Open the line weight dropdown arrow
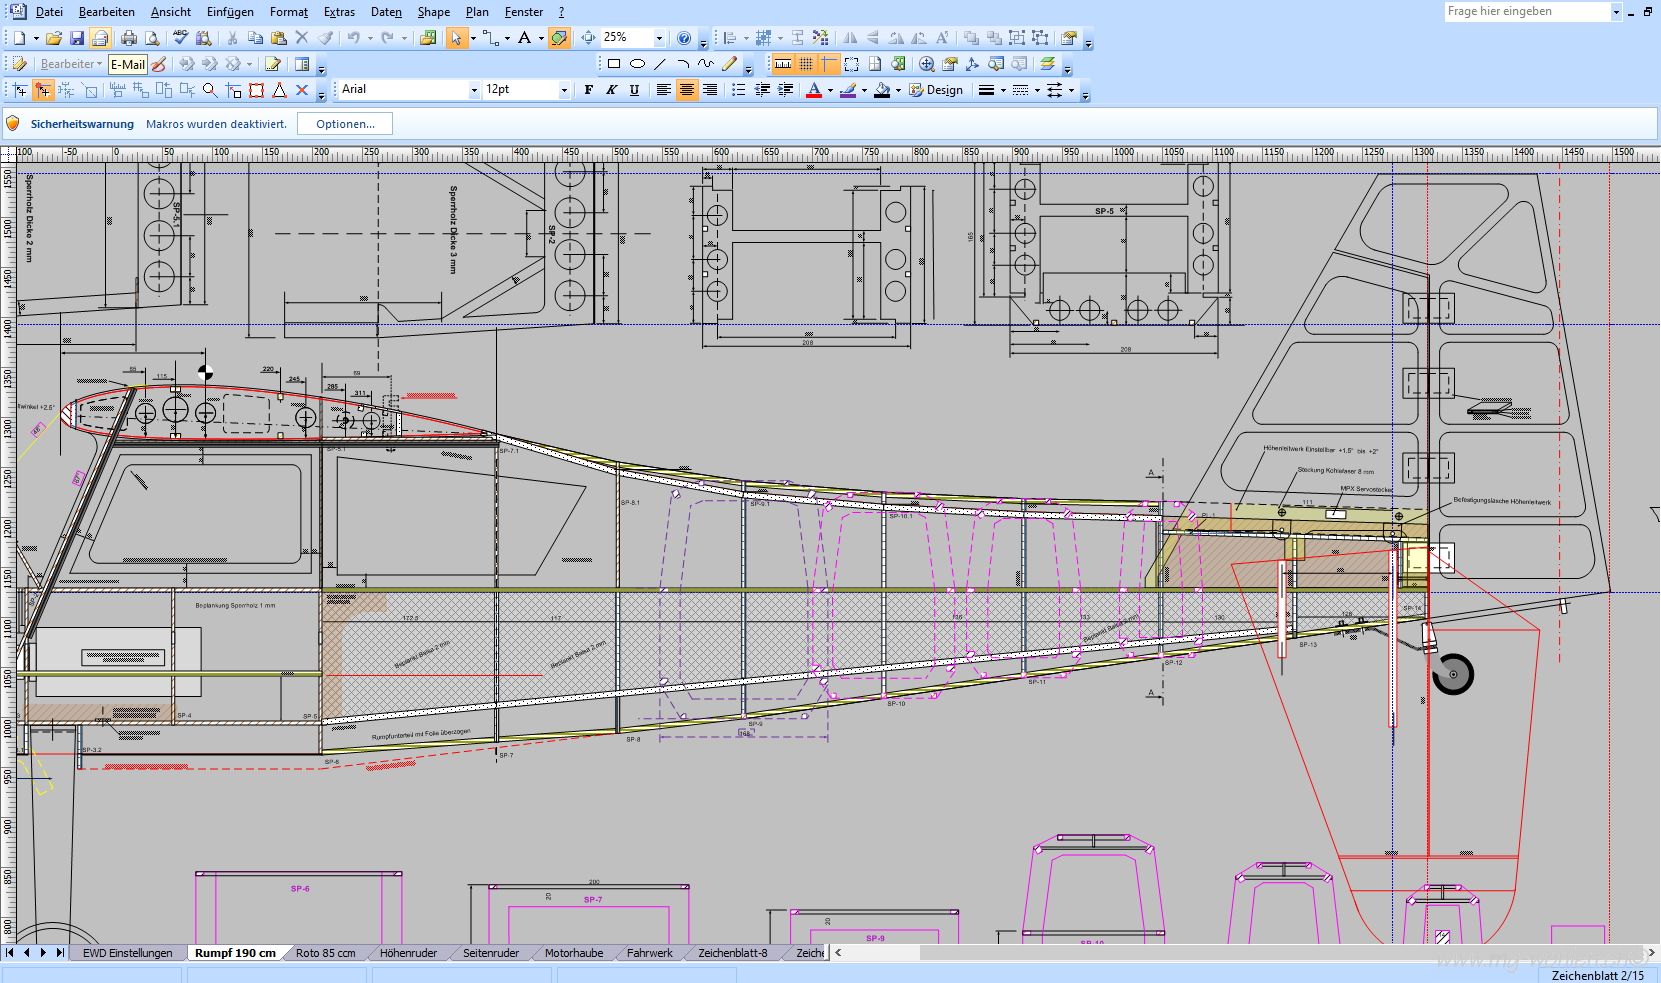 pos(1003,90)
